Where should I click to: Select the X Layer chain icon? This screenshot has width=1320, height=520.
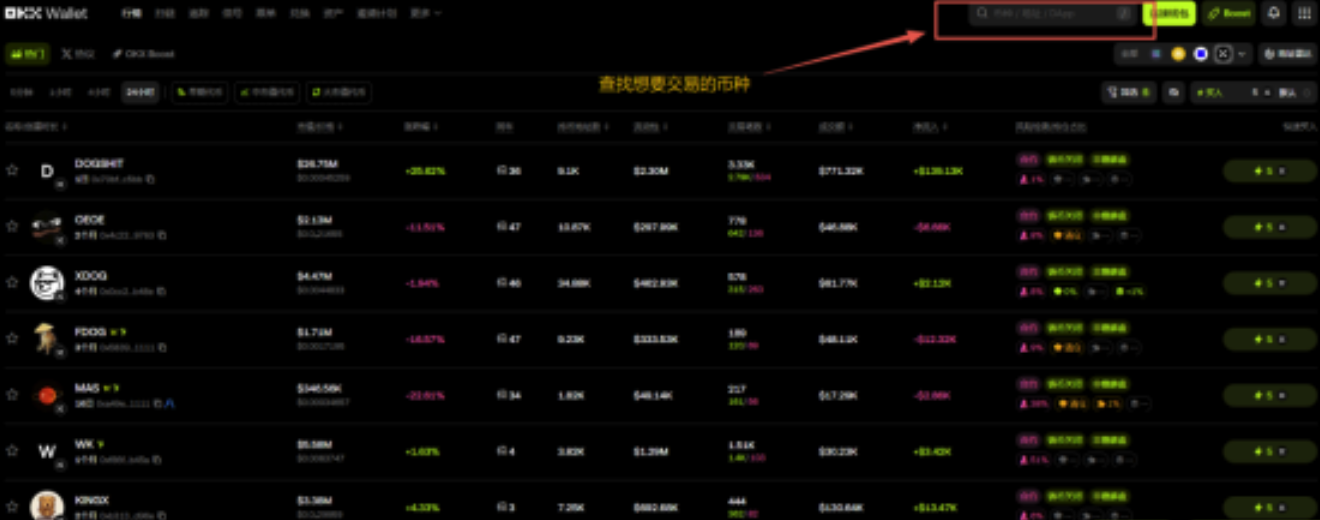click(1222, 54)
